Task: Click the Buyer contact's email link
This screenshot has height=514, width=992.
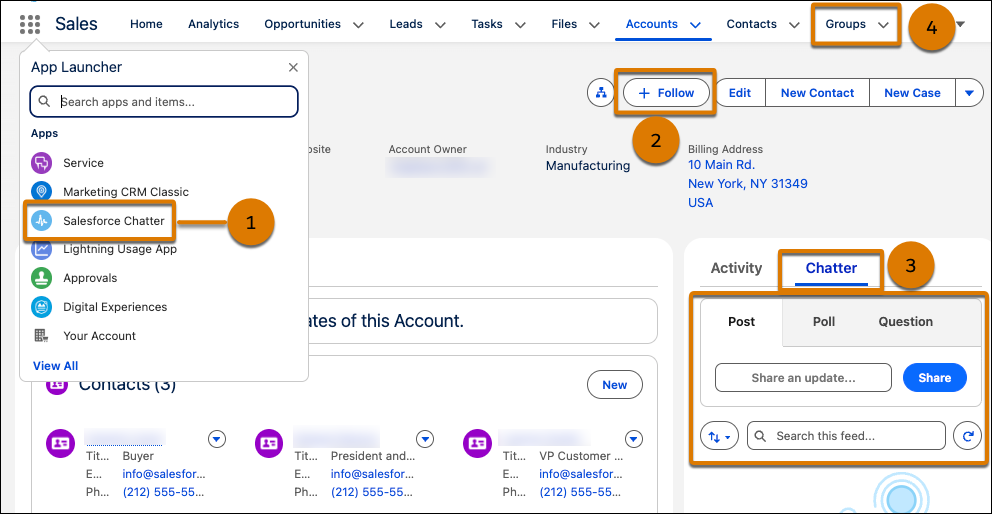Action: click(x=164, y=474)
